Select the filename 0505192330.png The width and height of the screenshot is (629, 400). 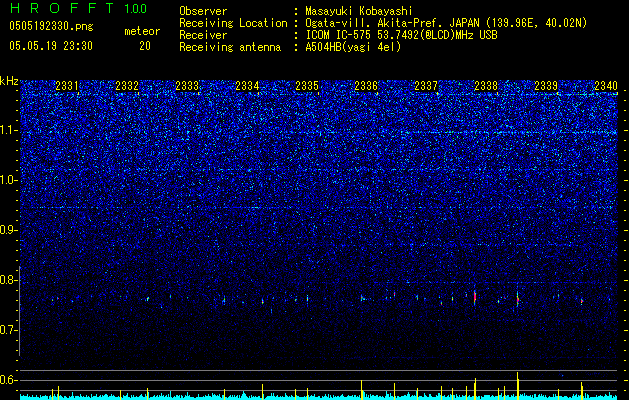(x=51, y=27)
